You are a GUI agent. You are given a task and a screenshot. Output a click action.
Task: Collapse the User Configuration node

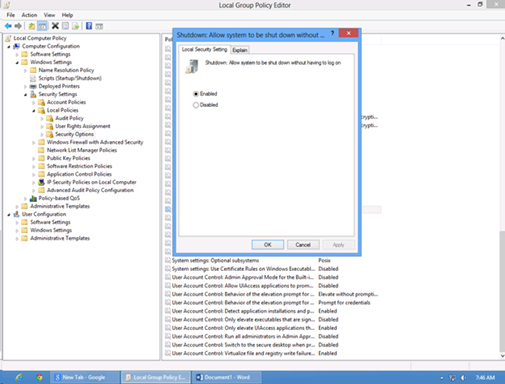(x=9, y=215)
